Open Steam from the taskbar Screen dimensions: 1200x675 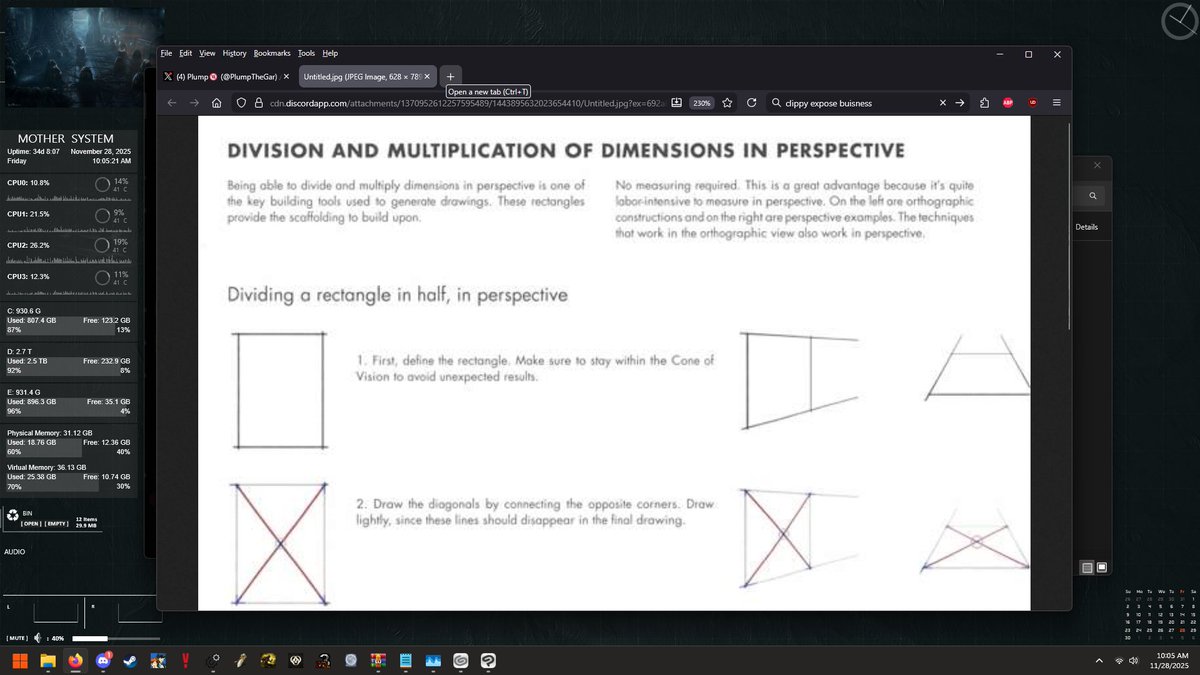click(130, 661)
